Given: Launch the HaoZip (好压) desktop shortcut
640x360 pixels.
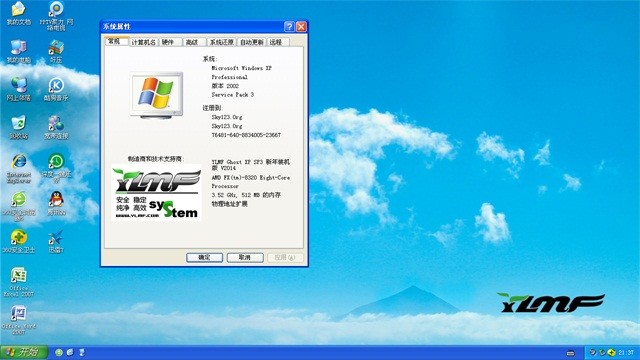Looking at the screenshot, I should pos(56,51).
